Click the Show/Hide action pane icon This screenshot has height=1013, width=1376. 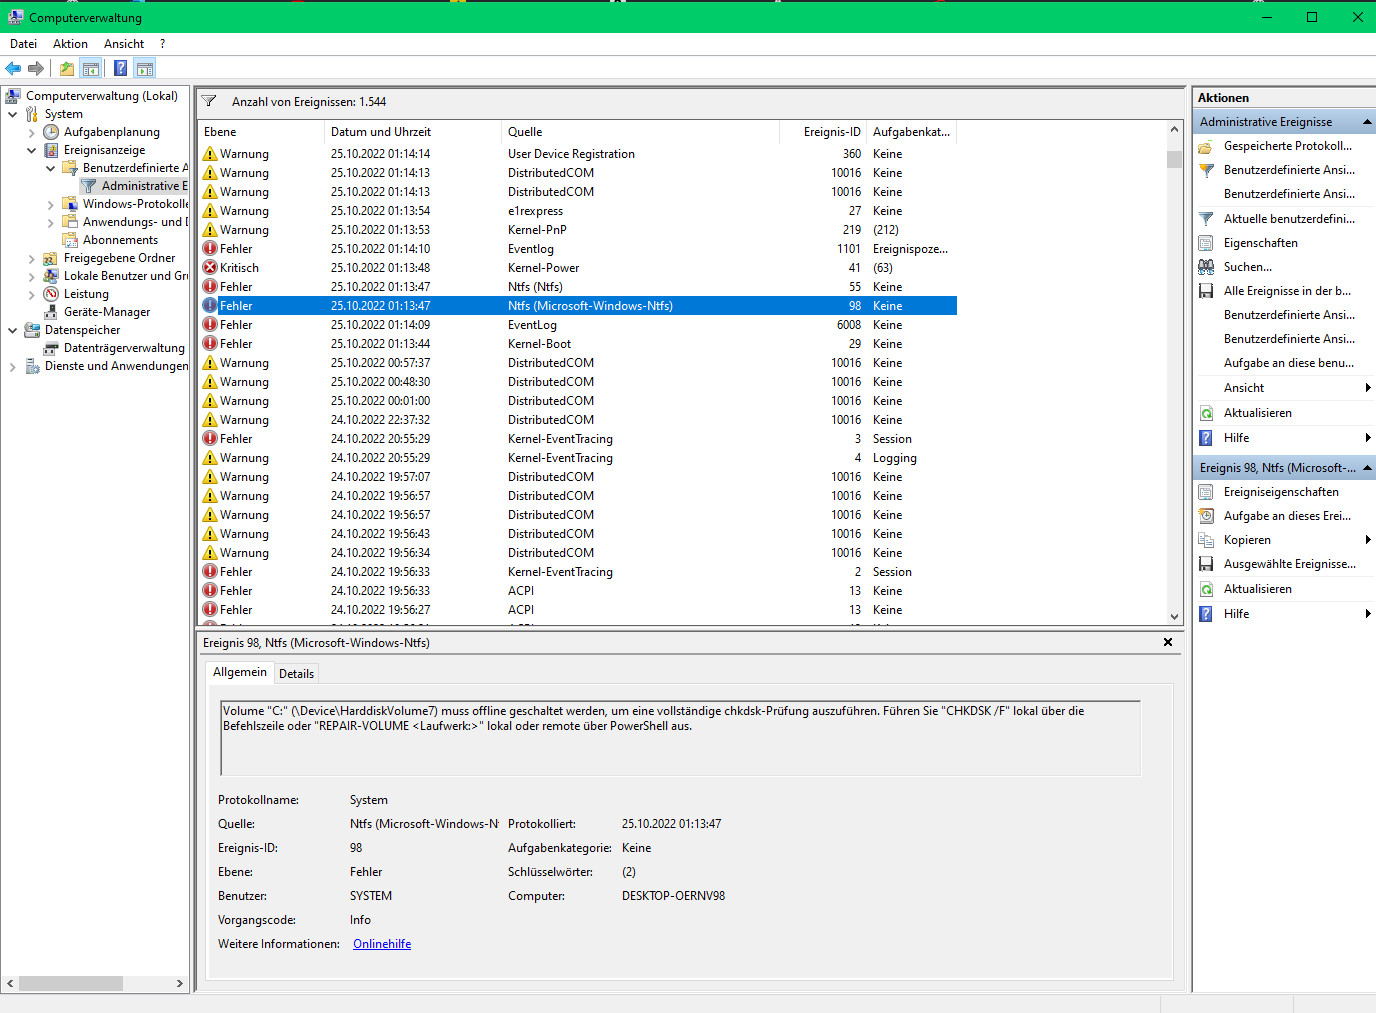pyautogui.click(x=145, y=68)
